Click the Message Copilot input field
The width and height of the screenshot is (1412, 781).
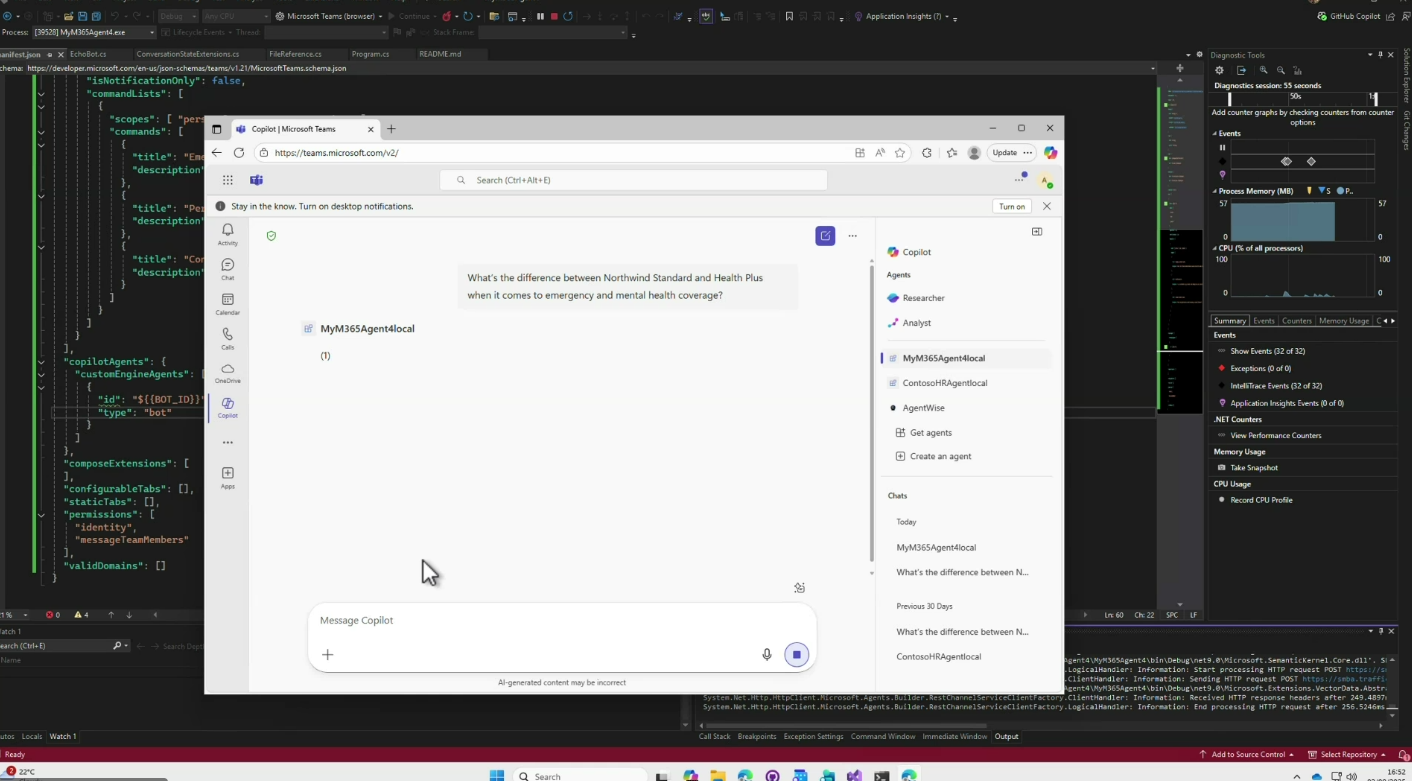click(562, 620)
